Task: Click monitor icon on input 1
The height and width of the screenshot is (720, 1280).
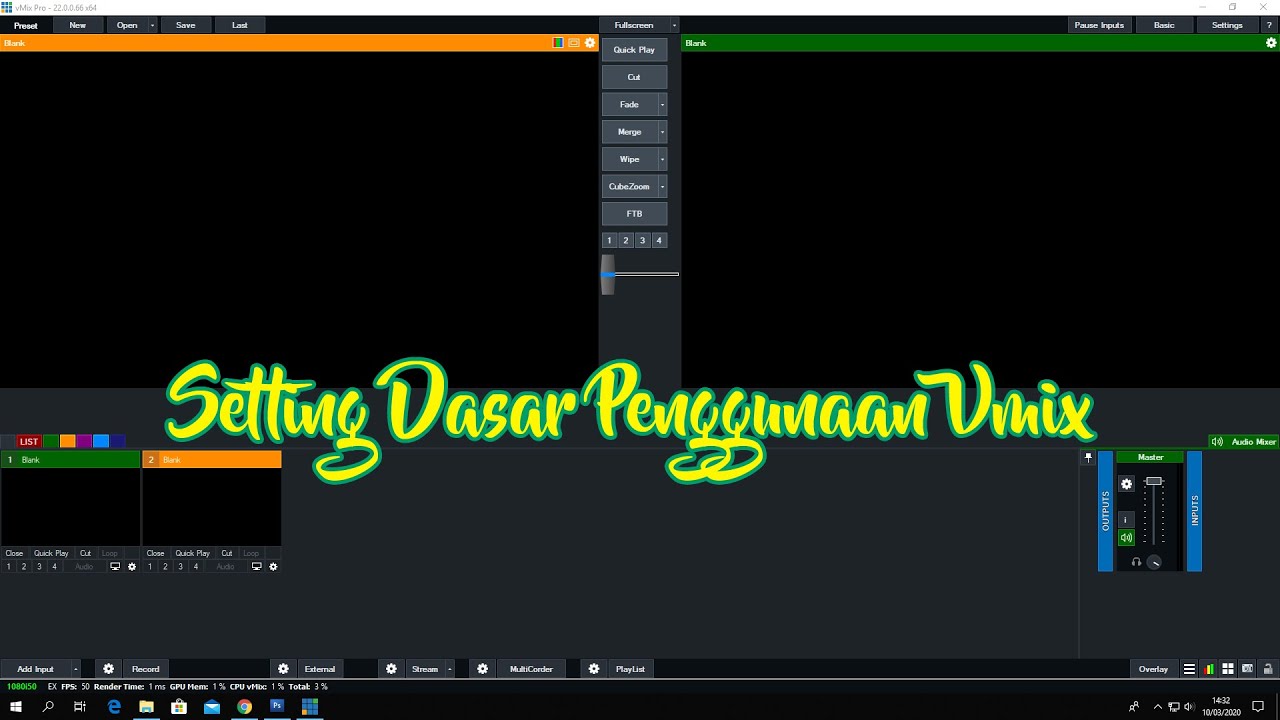Action: [115, 567]
